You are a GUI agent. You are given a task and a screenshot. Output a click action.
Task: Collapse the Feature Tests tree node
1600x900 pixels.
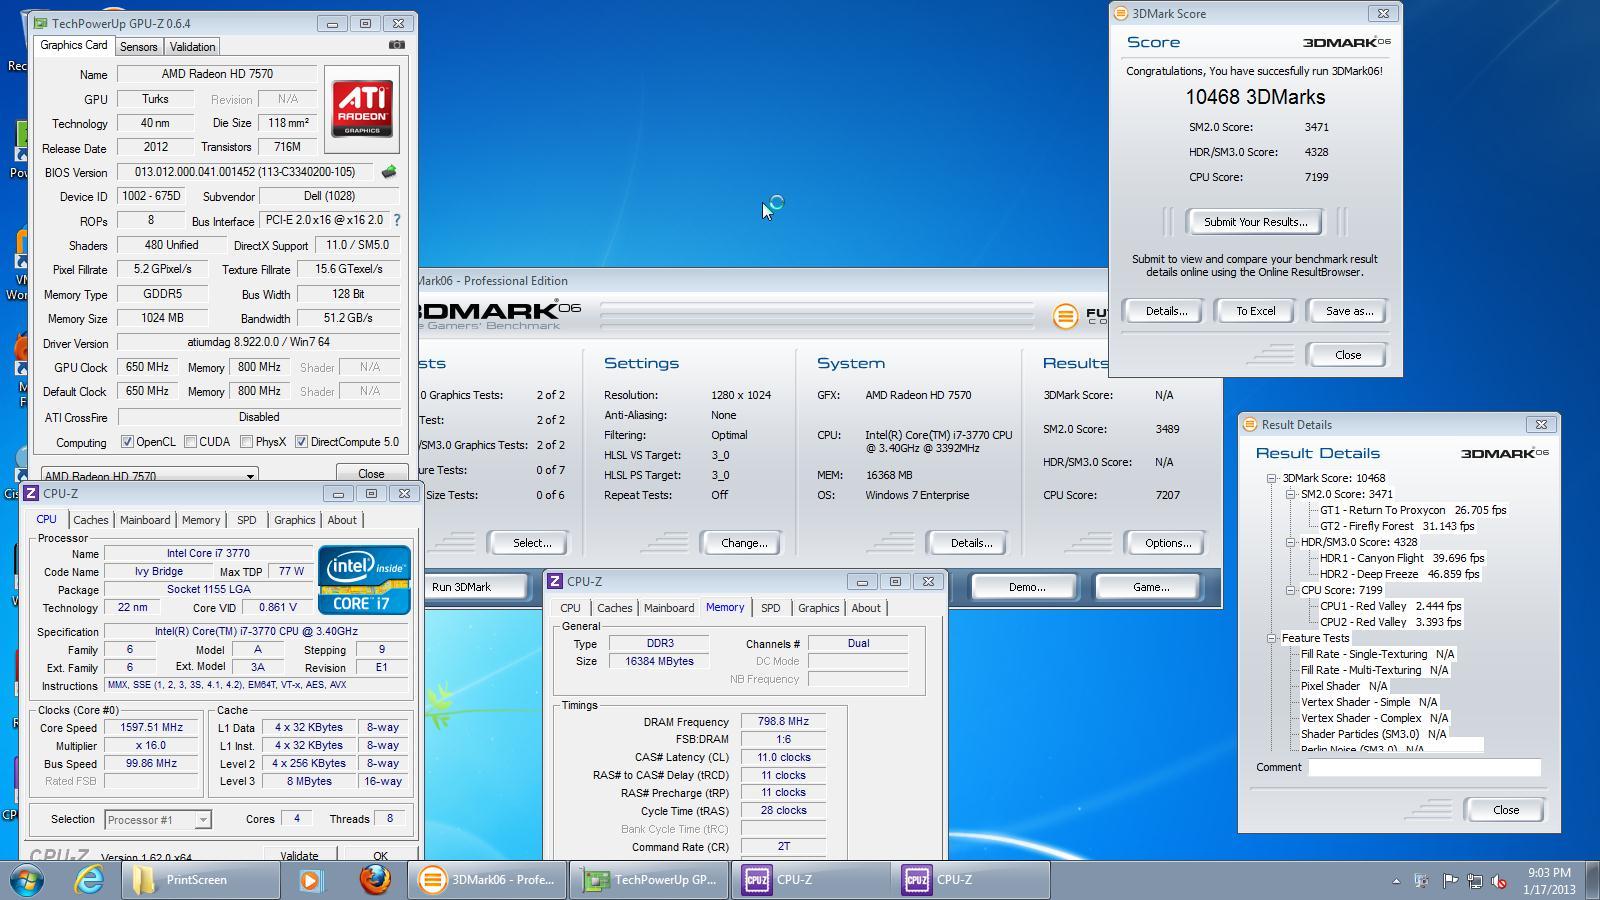pos(1273,638)
